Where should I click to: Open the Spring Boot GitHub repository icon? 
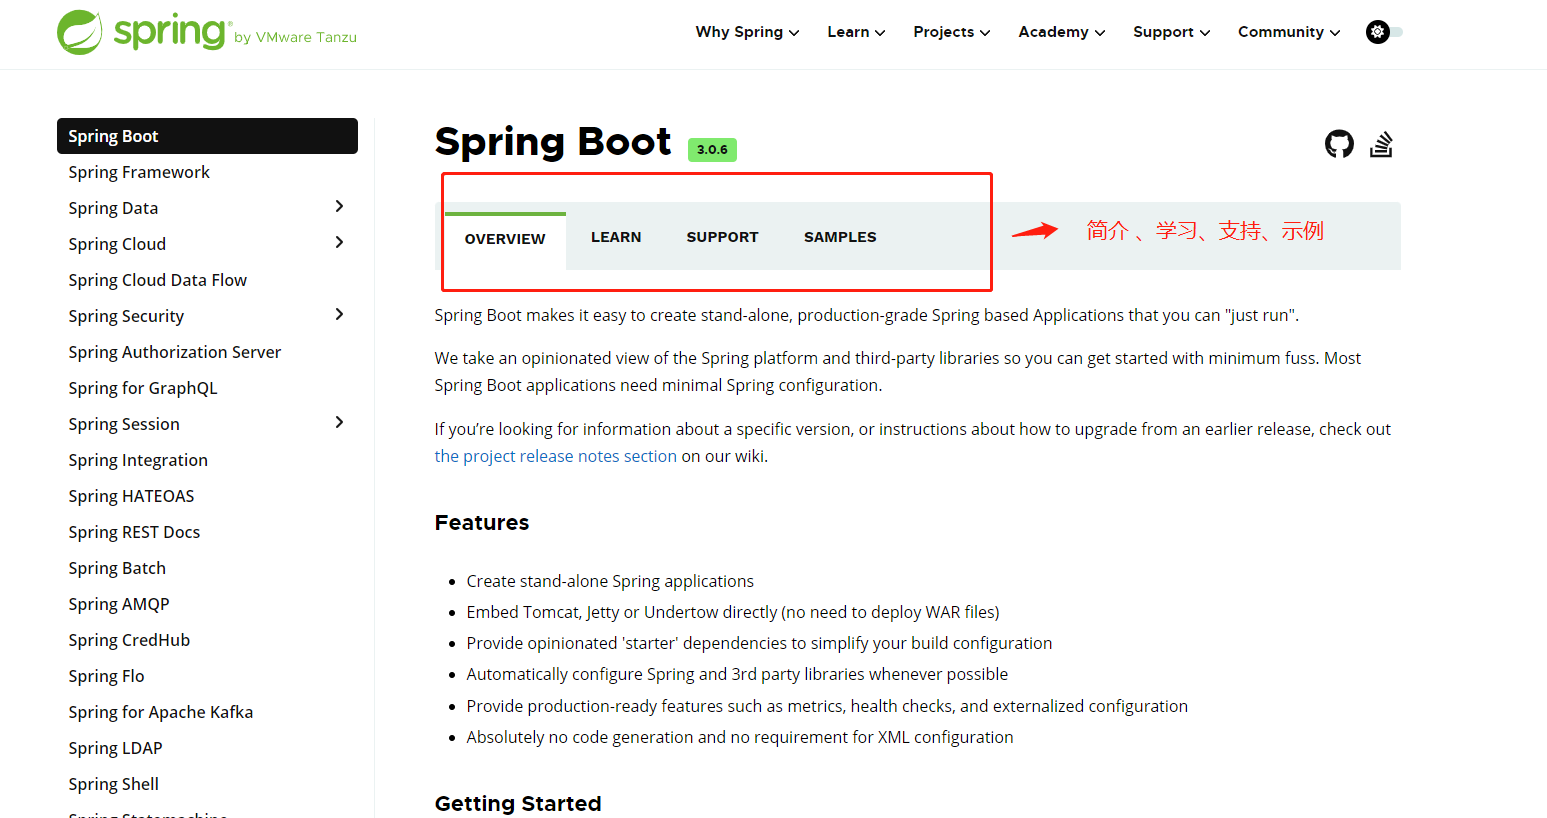pos(1339,144)
